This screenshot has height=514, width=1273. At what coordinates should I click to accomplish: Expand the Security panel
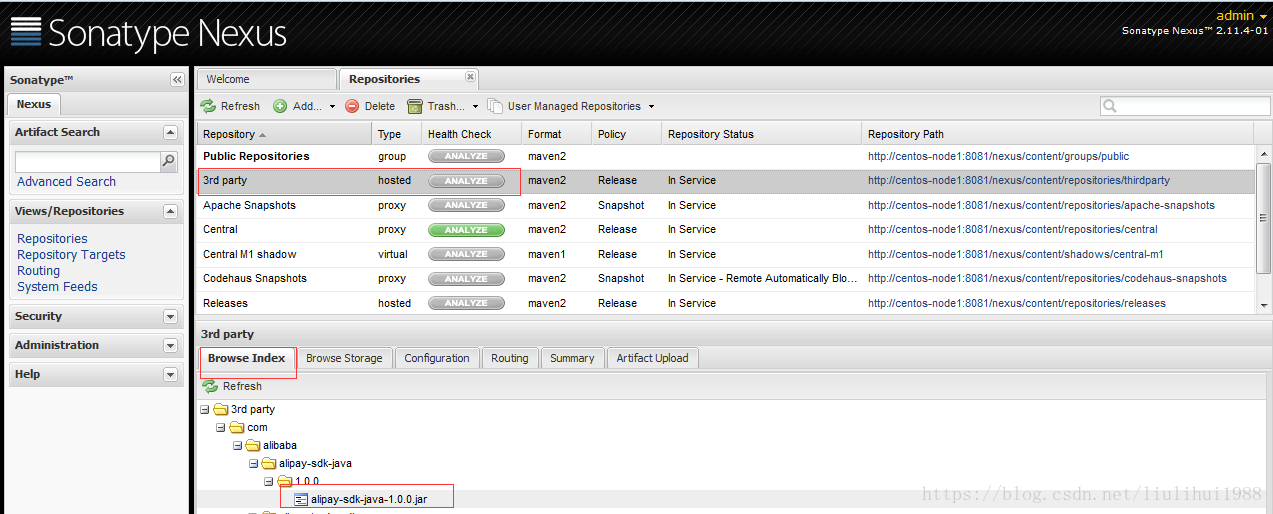(x=170, y=316)
